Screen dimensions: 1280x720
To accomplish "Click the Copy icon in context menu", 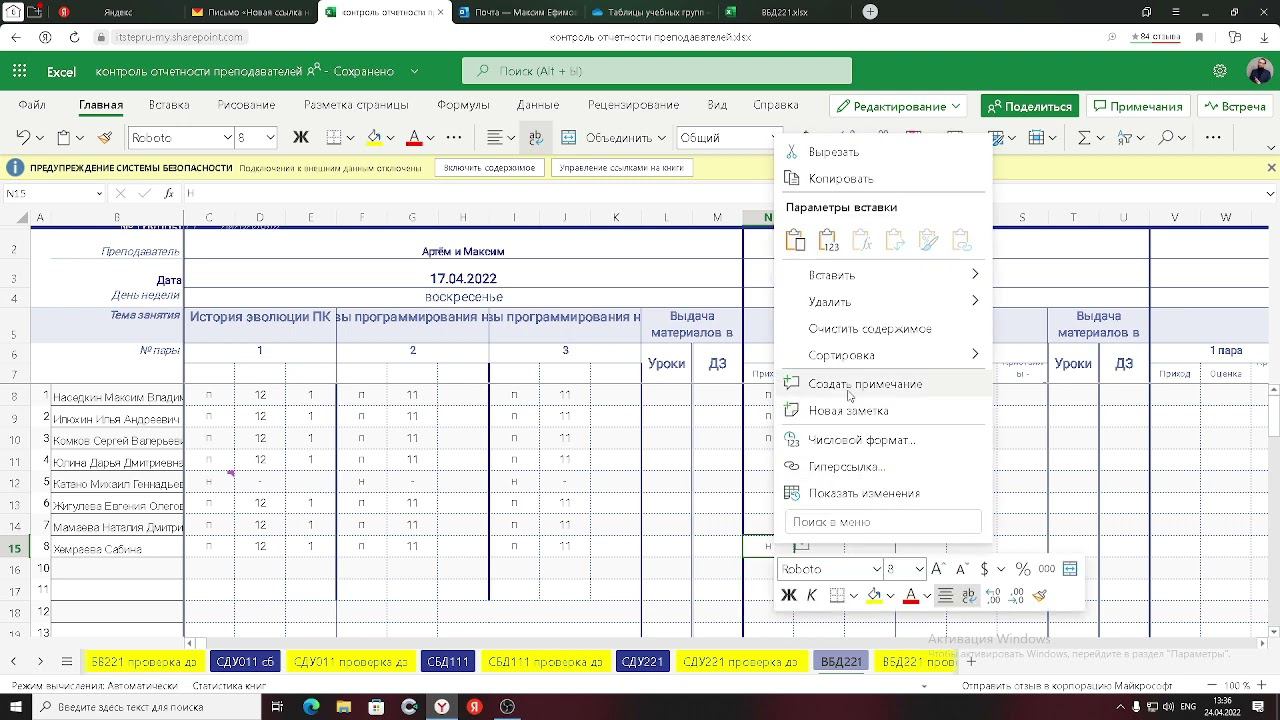I will (x=792, y=179).
